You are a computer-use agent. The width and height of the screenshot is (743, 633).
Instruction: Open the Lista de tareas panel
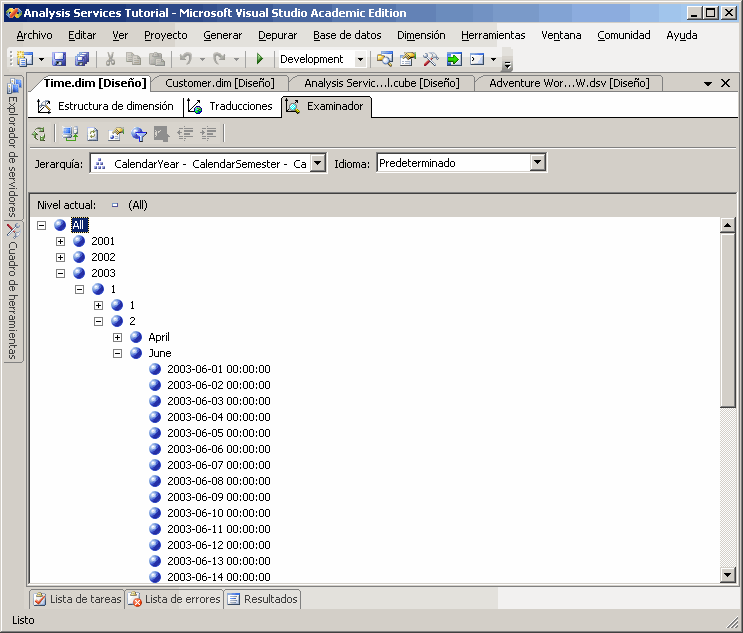pos(77,599)
